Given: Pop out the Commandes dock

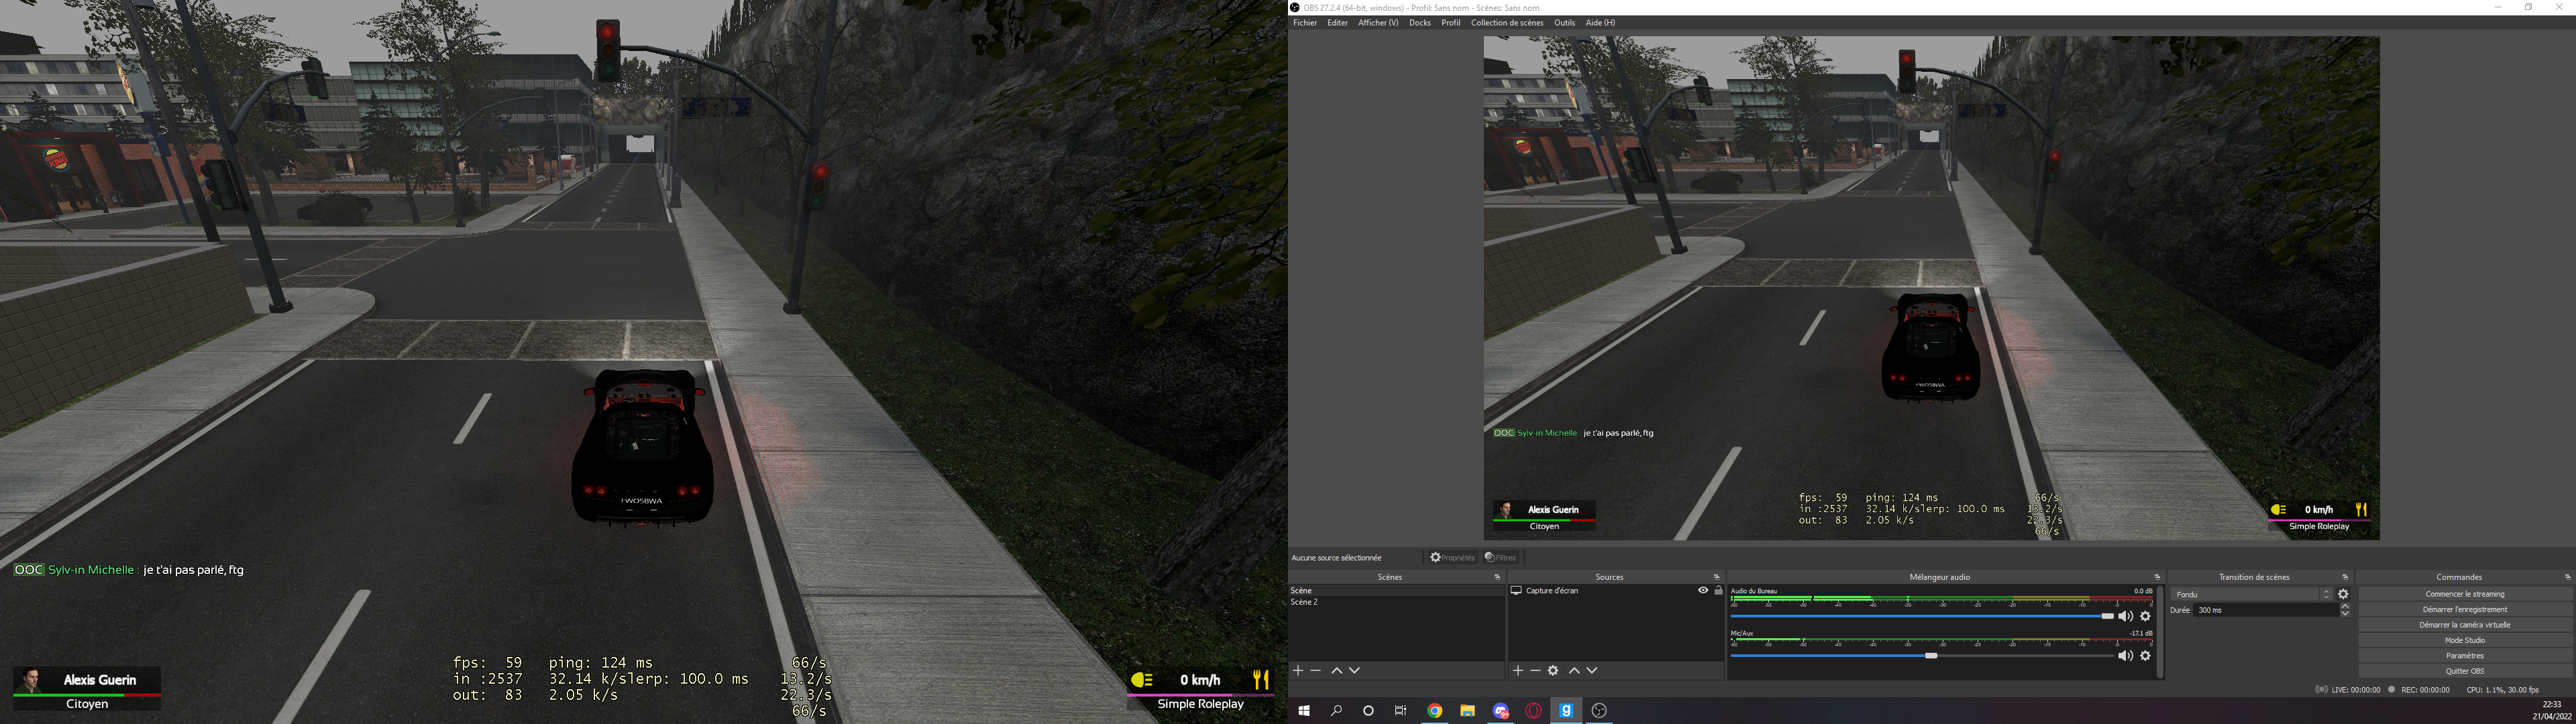Looking at the screenshot, I should point(2567,577).
